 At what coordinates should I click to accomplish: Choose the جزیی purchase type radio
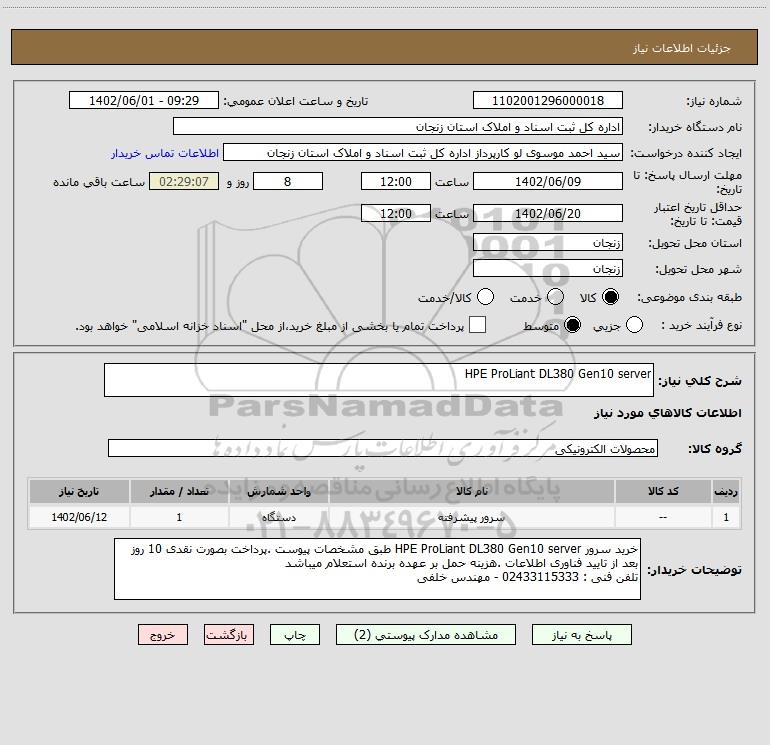[634, 325]
